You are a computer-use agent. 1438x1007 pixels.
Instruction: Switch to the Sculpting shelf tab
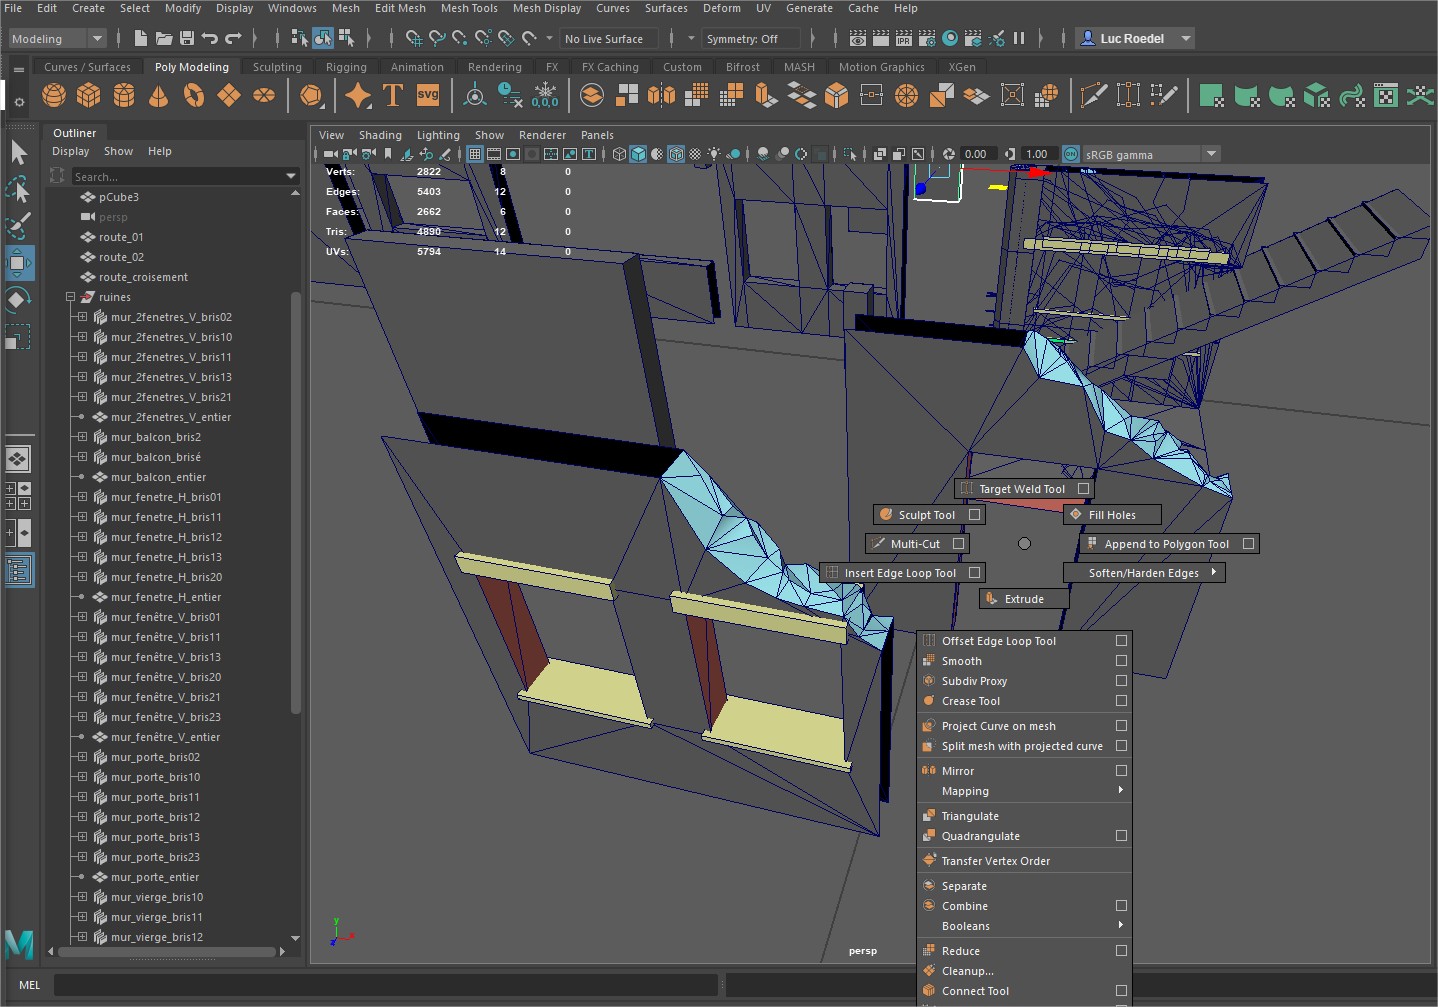[x=277, y=67]
